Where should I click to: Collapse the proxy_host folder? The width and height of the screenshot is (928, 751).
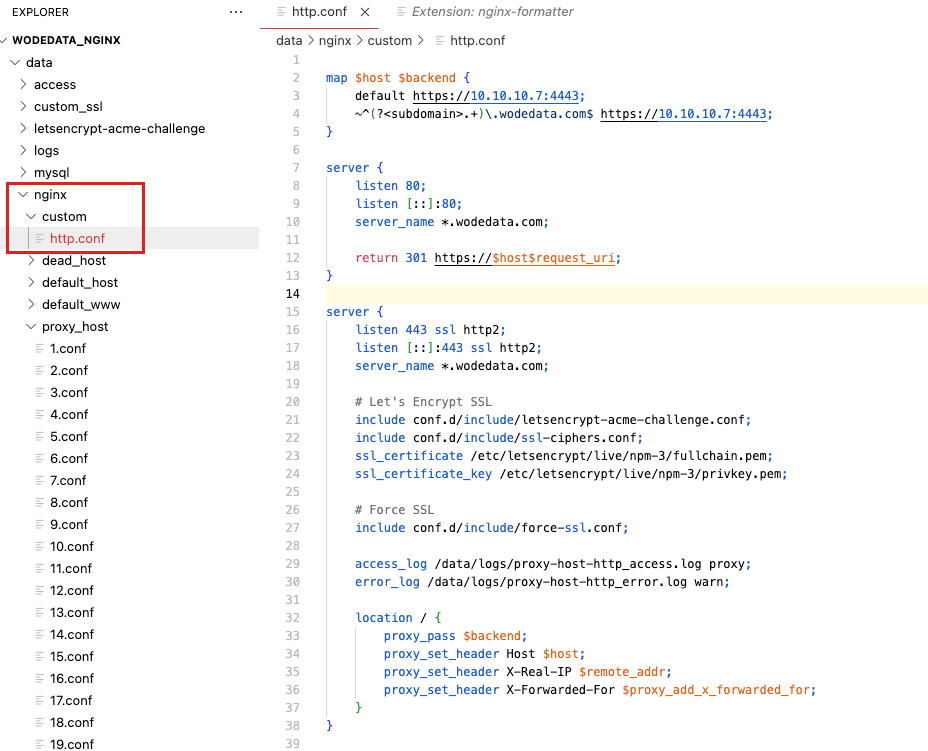coord(32,327)
